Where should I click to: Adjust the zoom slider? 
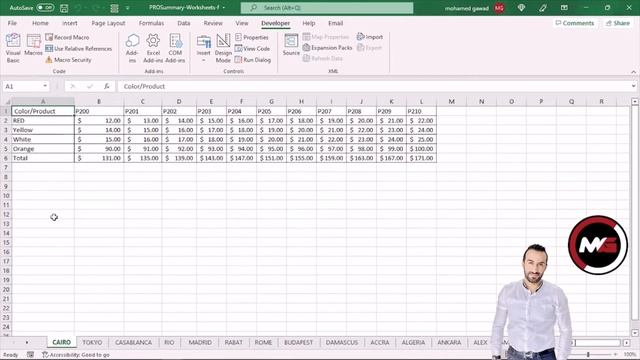588,354
